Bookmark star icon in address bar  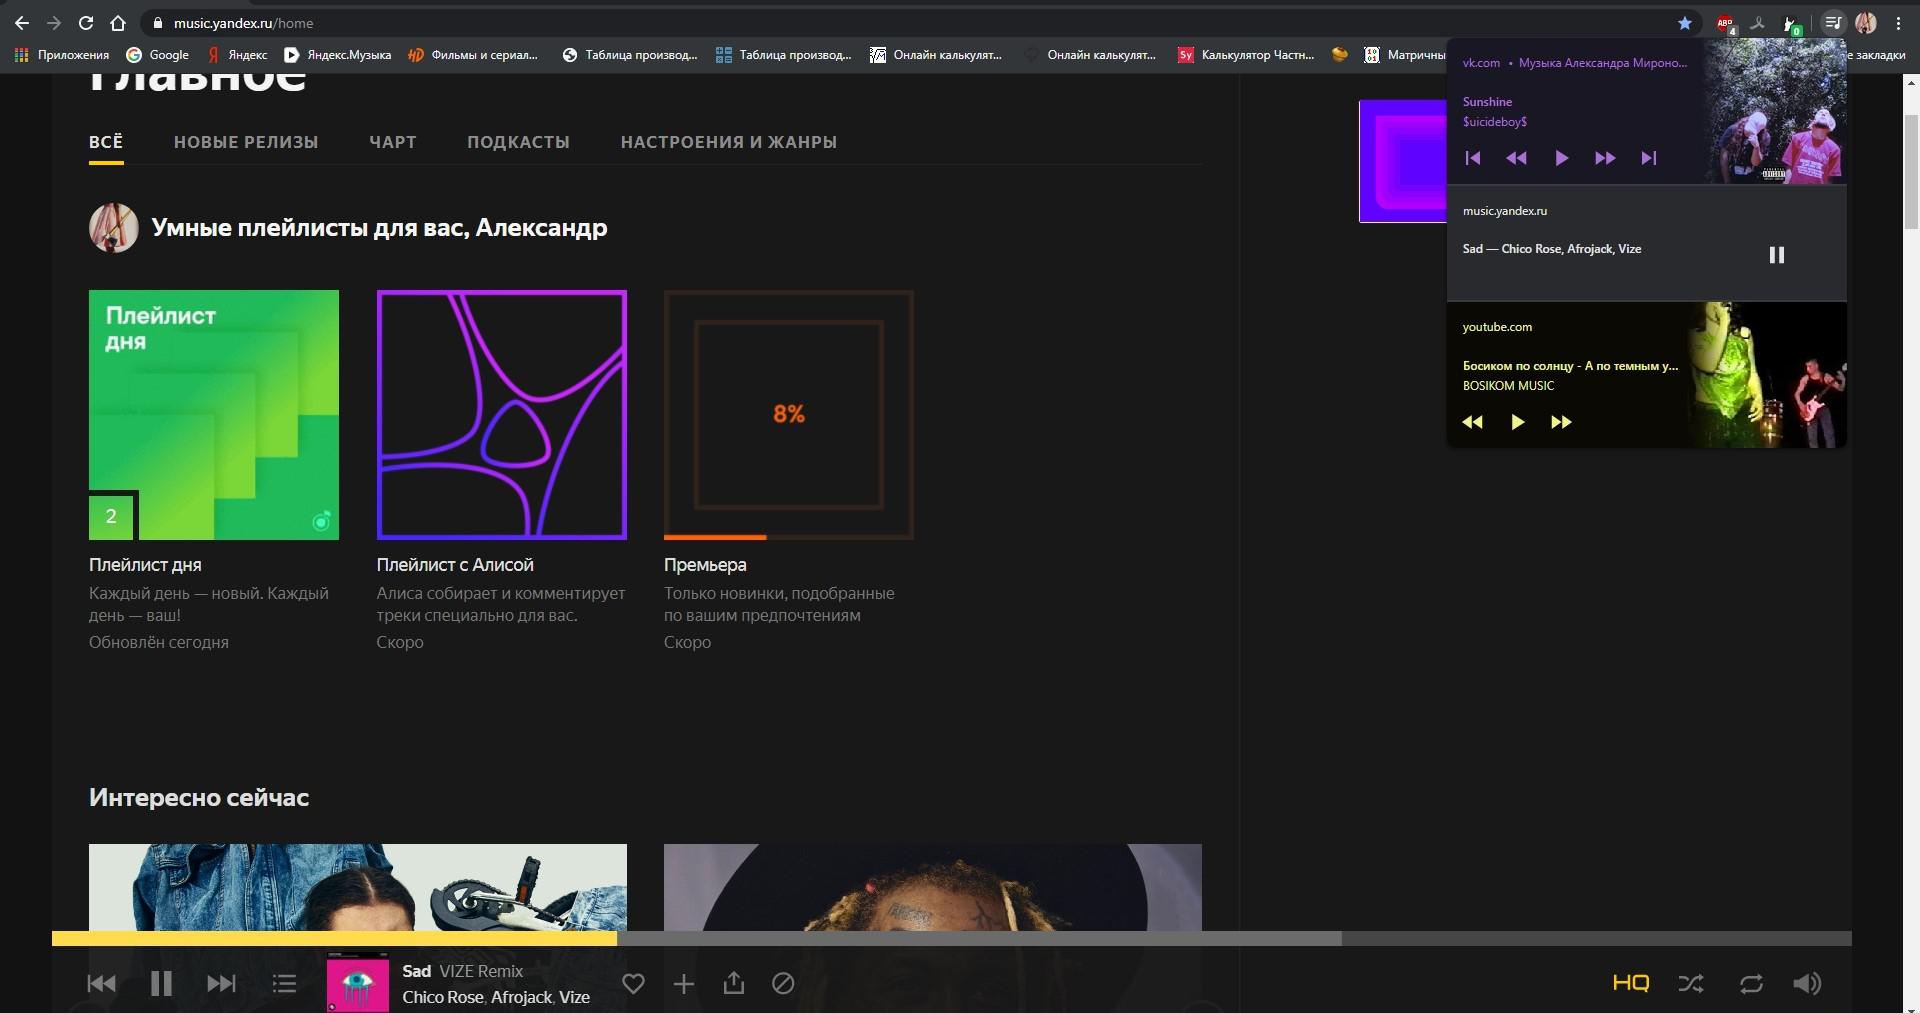tap(1685, 23)
